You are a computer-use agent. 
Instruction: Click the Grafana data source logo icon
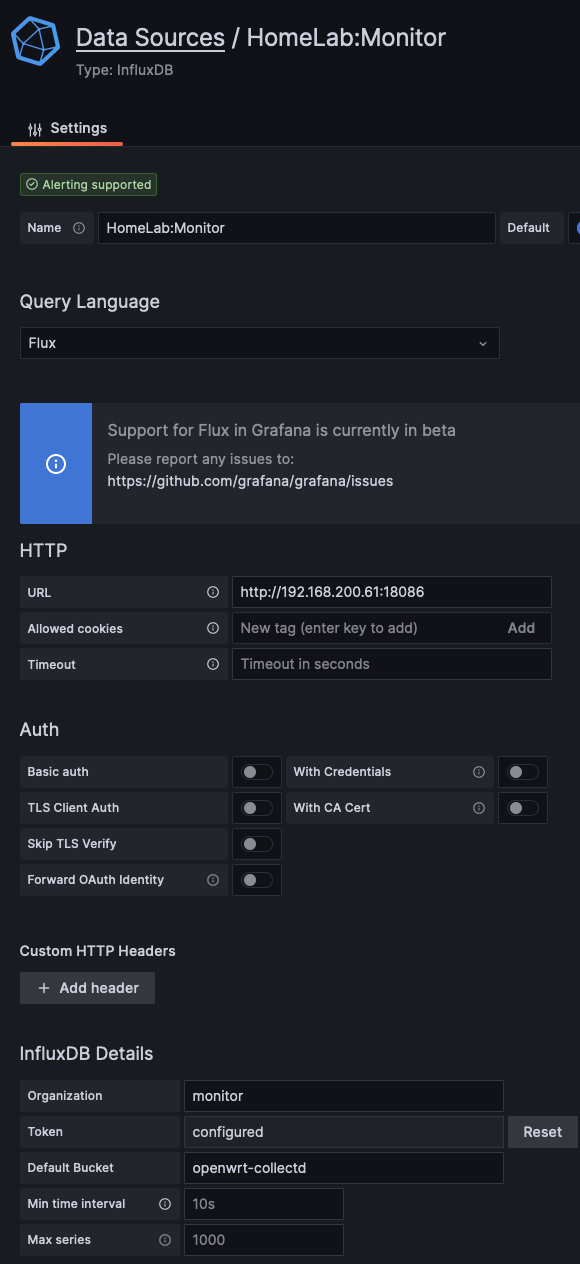click(x=36, y=41)
